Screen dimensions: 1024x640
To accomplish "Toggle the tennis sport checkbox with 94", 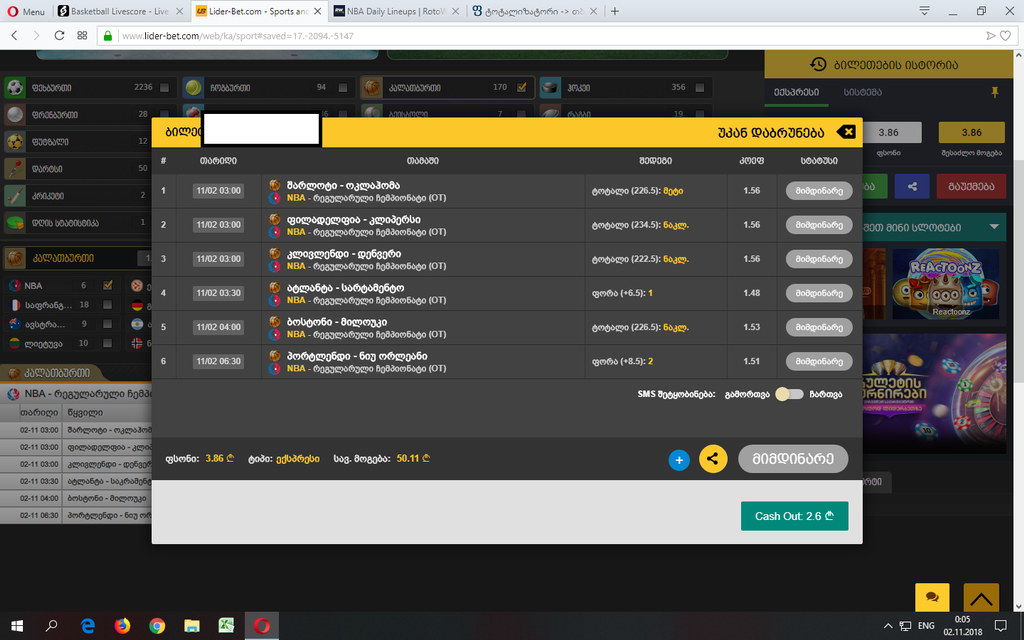I will click(343, 88).
